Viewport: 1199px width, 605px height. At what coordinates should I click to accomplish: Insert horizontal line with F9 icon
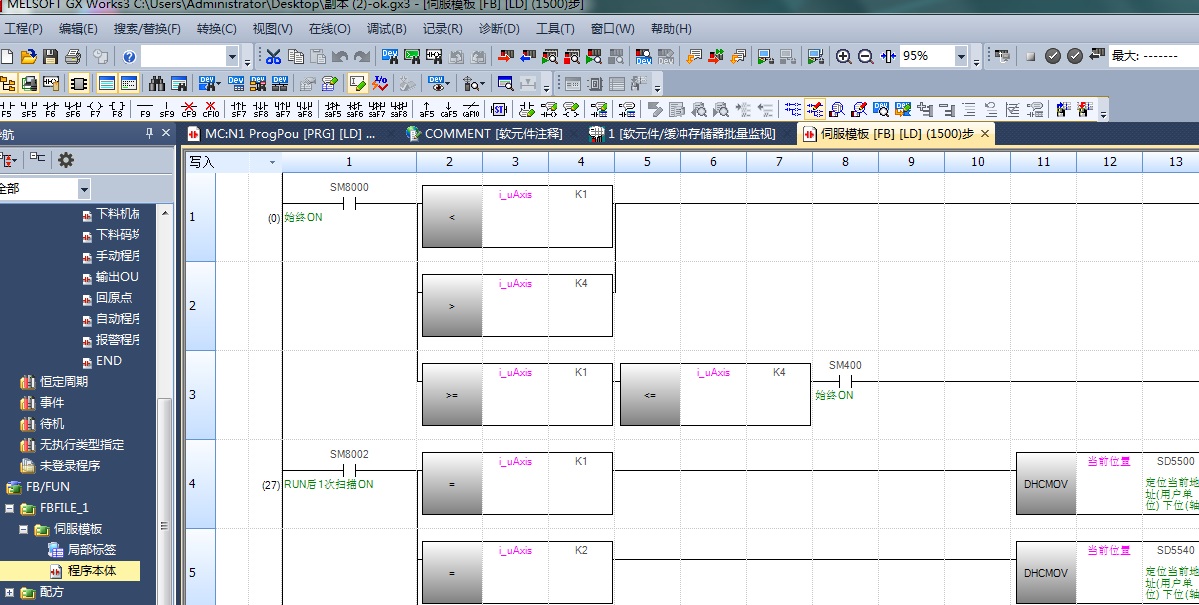coord(144,108)
